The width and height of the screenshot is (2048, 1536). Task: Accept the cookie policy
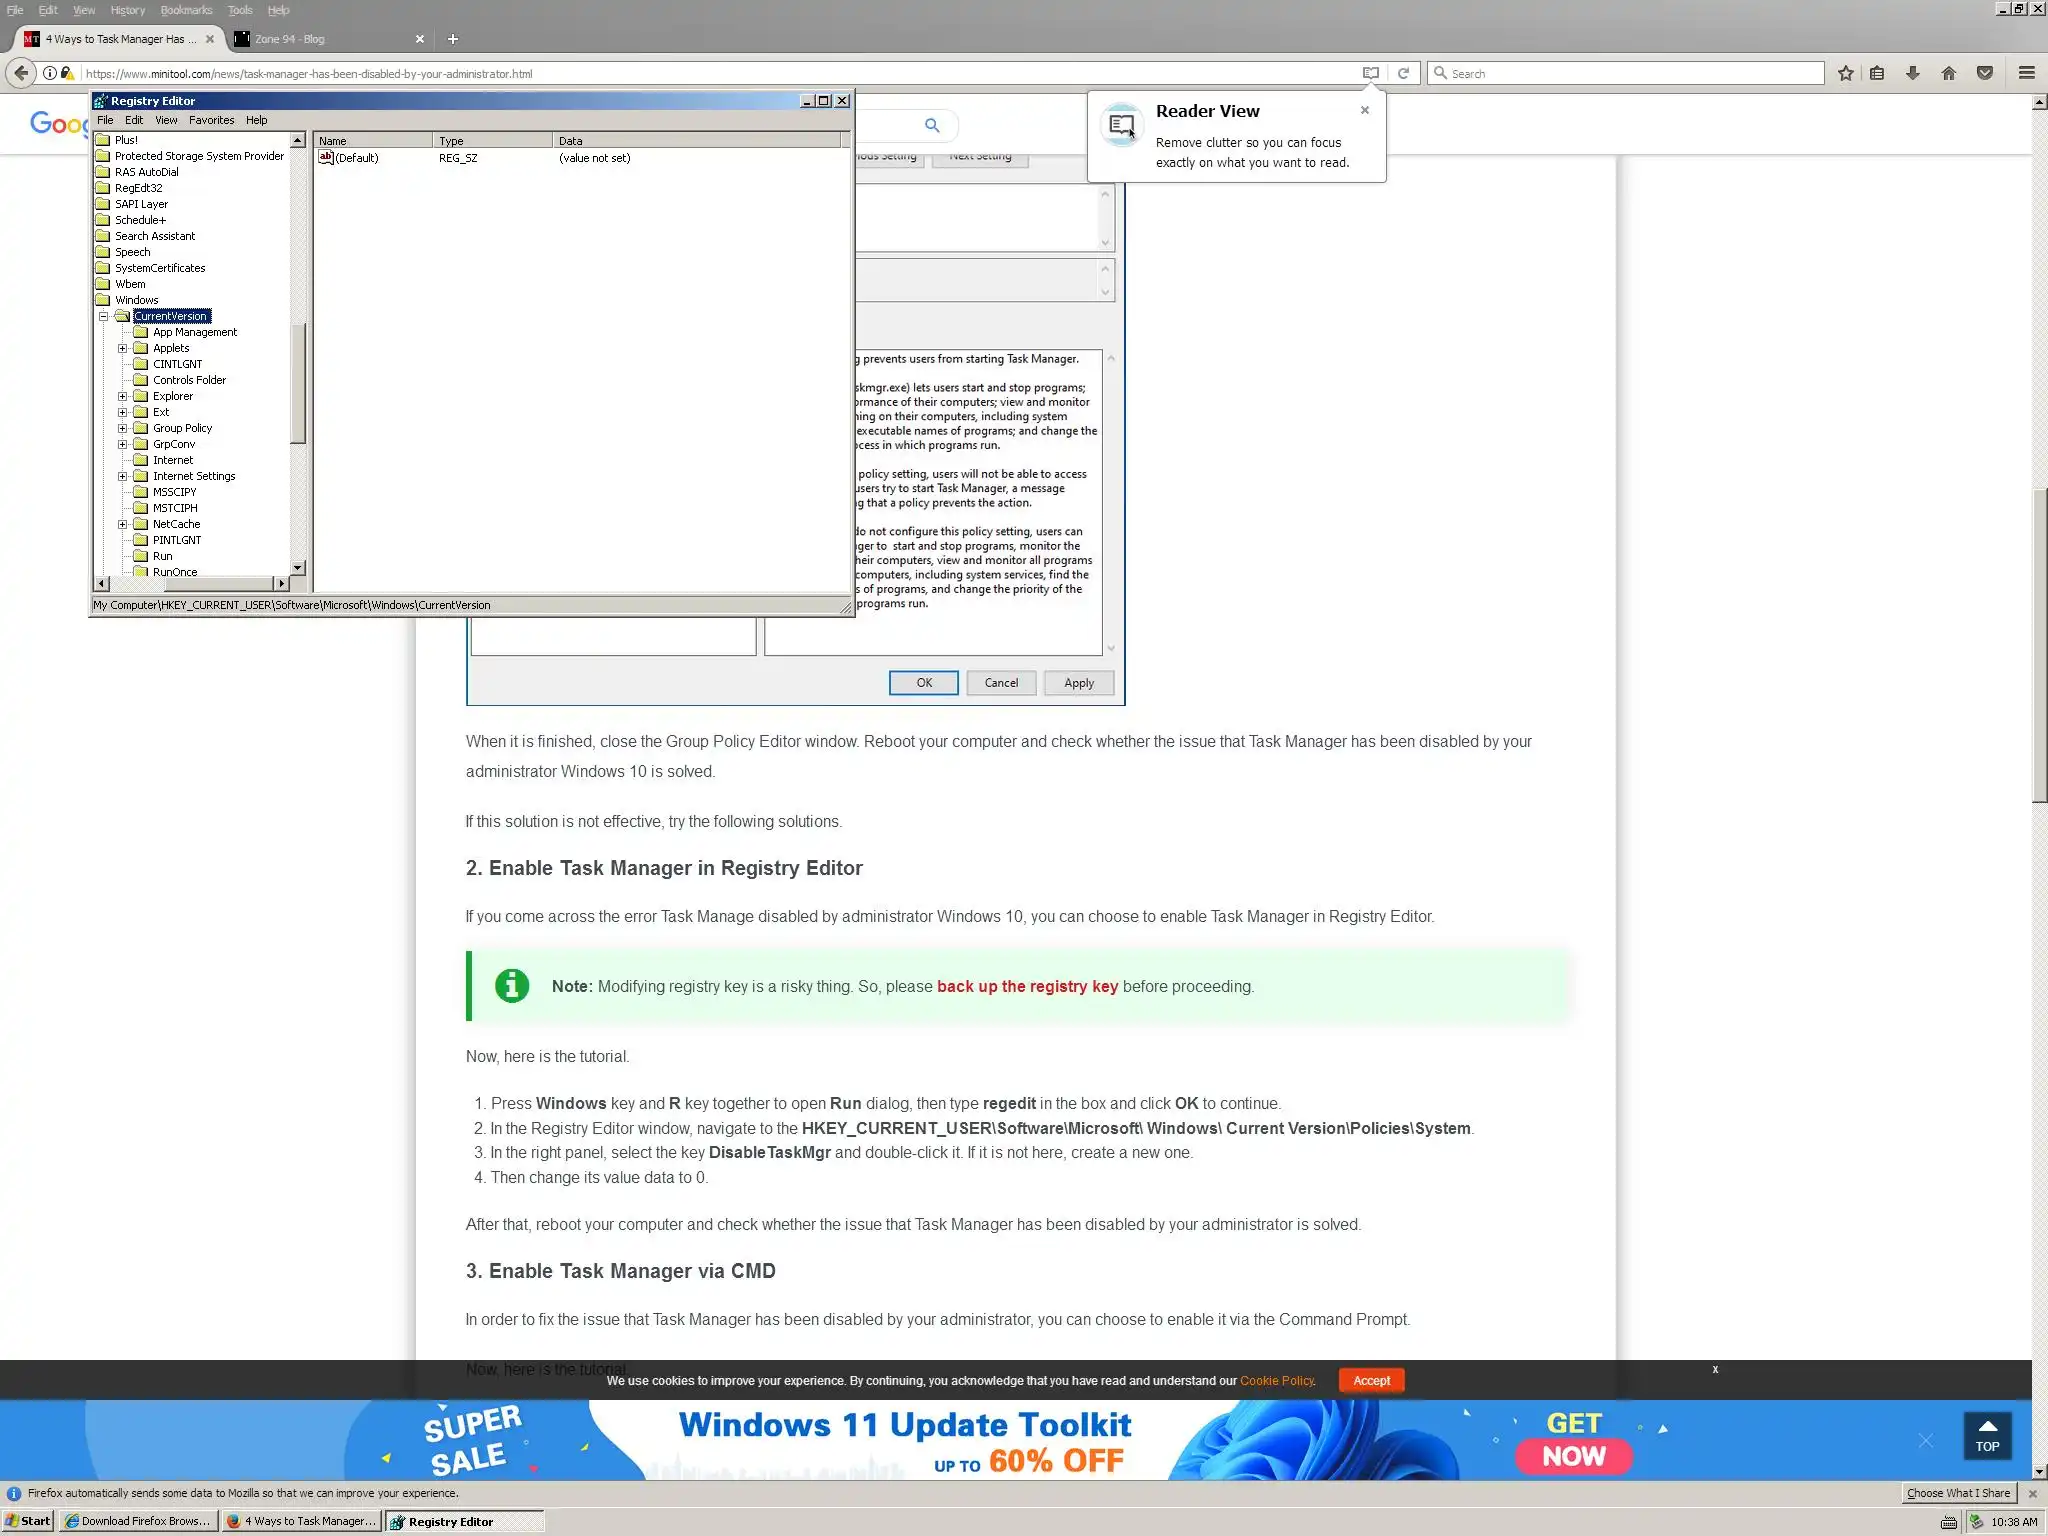pyautogui.click(x=1371, y=1380)
